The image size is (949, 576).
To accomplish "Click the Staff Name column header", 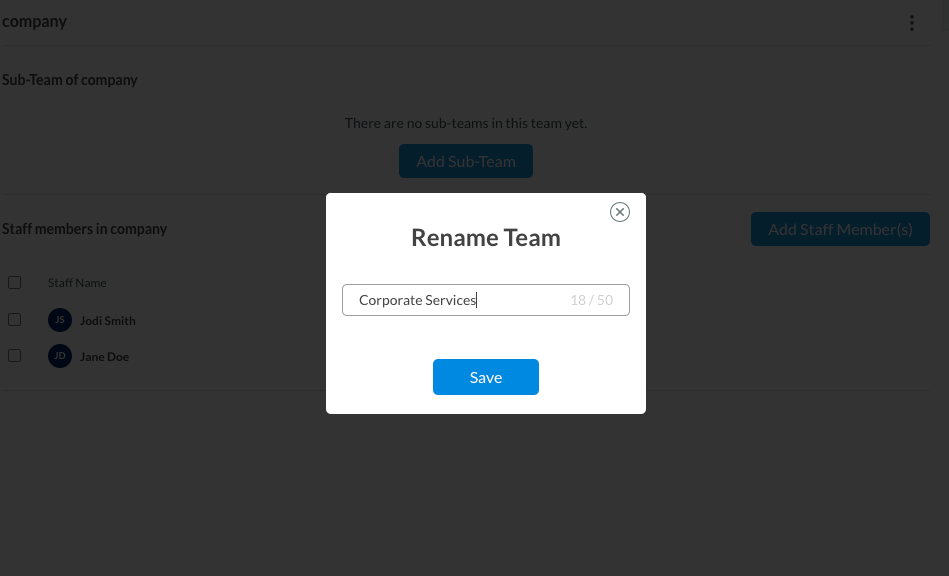I will tap(77, 283).
